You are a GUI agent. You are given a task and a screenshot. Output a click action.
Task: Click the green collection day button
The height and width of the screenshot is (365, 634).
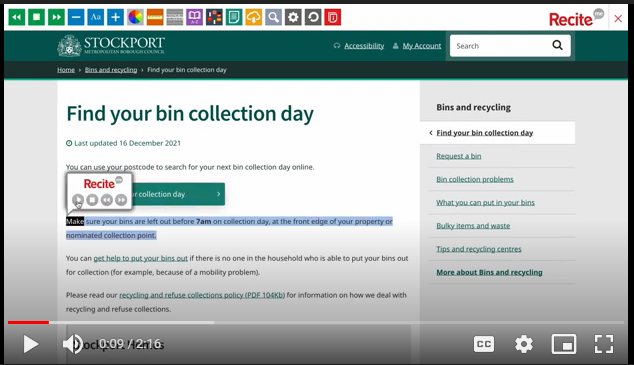[178, 194]
